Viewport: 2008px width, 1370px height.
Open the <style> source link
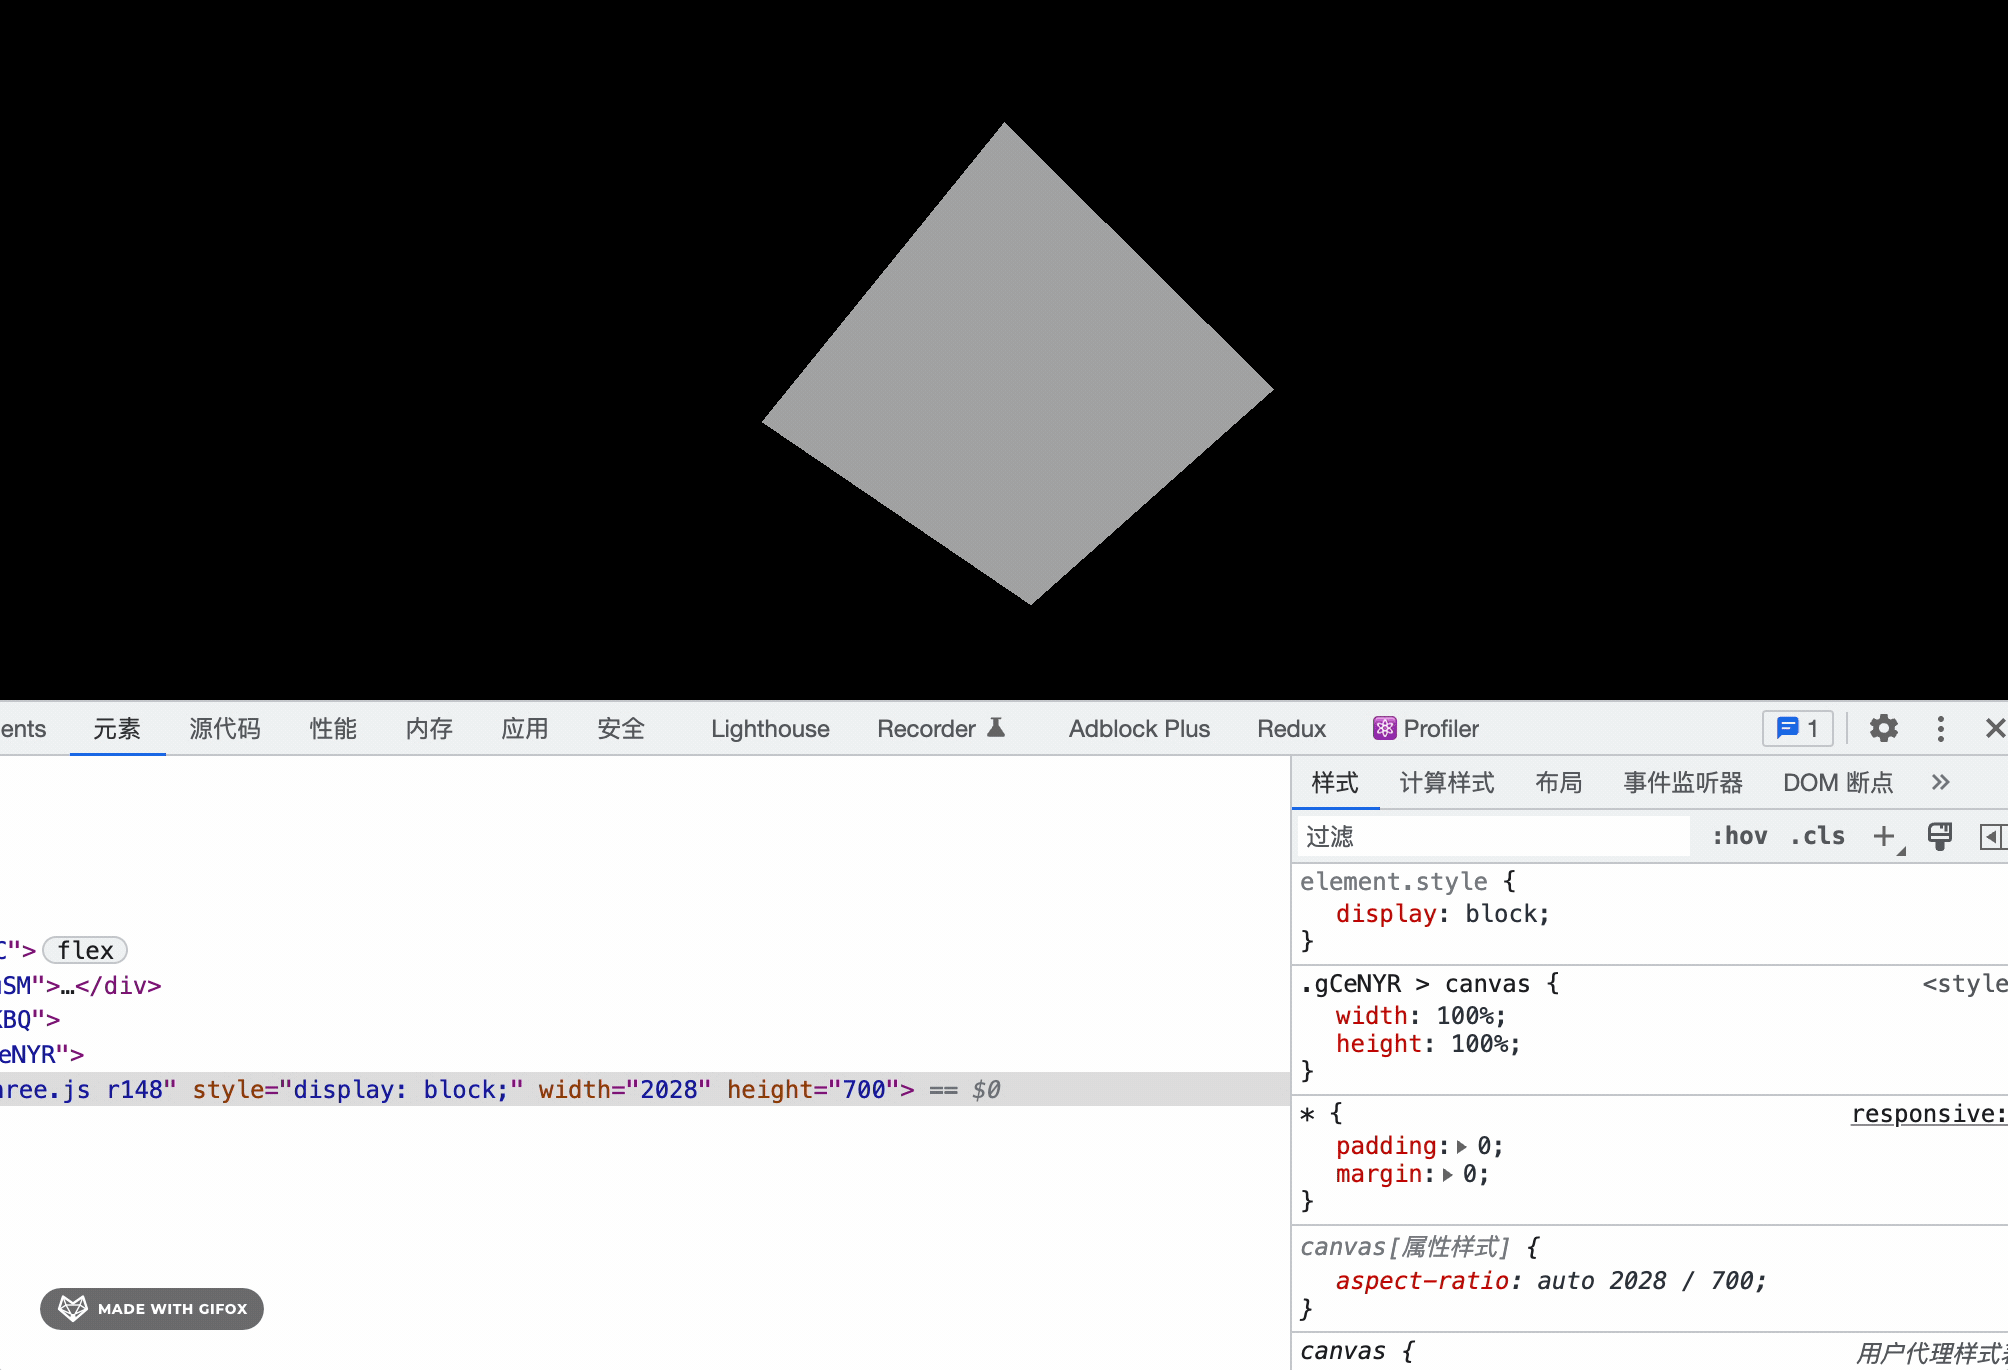1968,985
